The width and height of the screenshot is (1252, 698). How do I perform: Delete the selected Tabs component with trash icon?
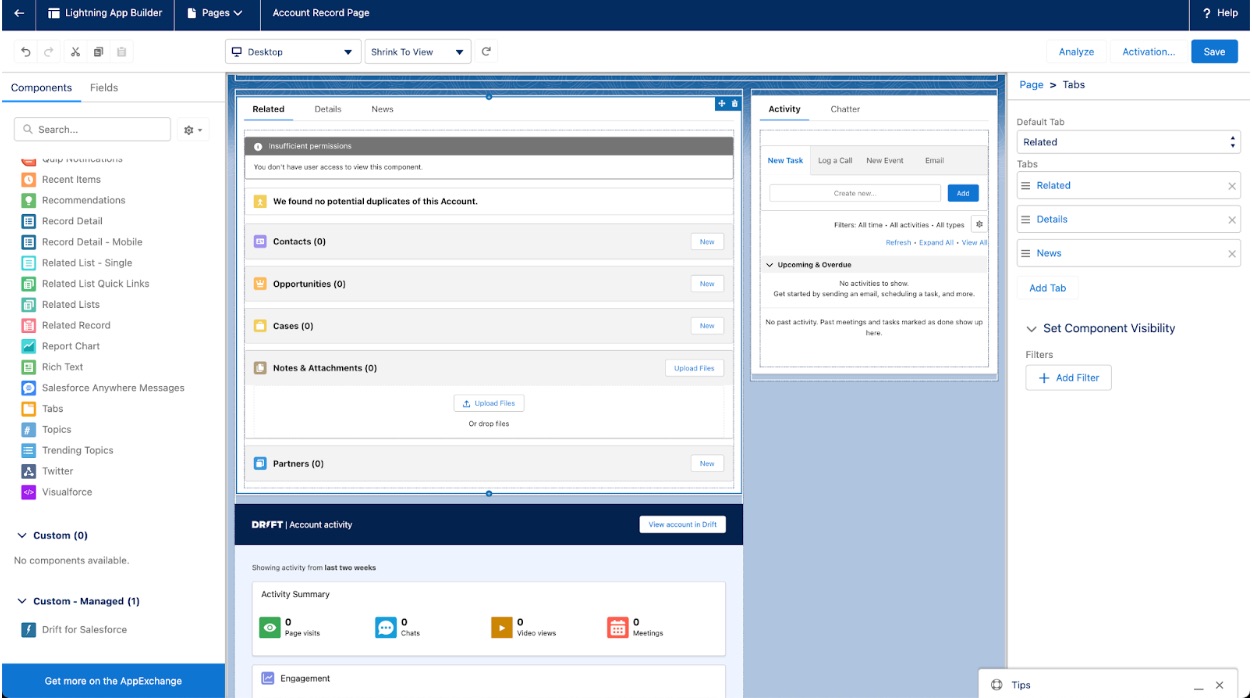[x=735, y=104]
